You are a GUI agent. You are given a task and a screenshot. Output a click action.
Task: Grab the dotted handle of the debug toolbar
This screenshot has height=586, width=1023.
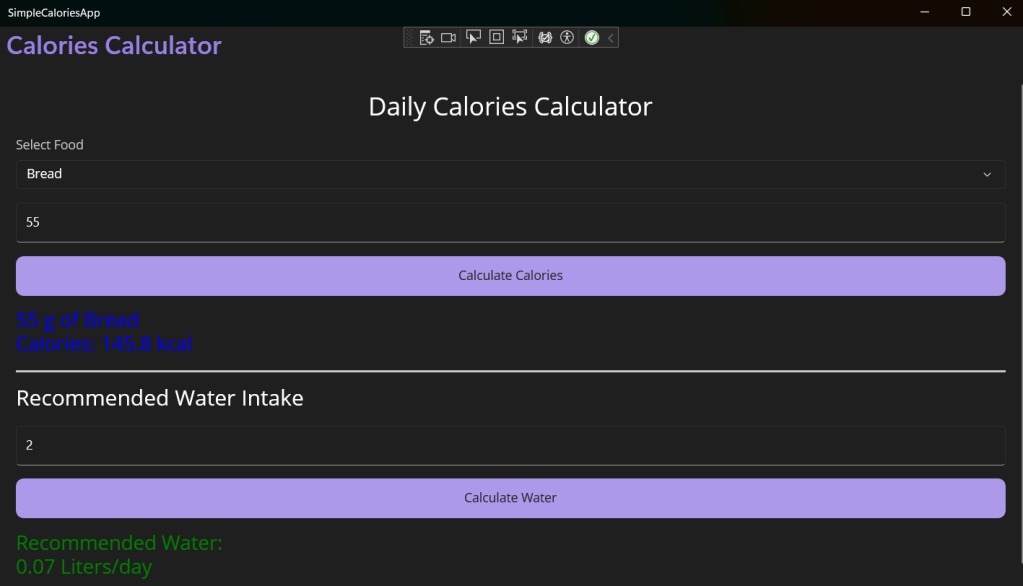[410, 38]
